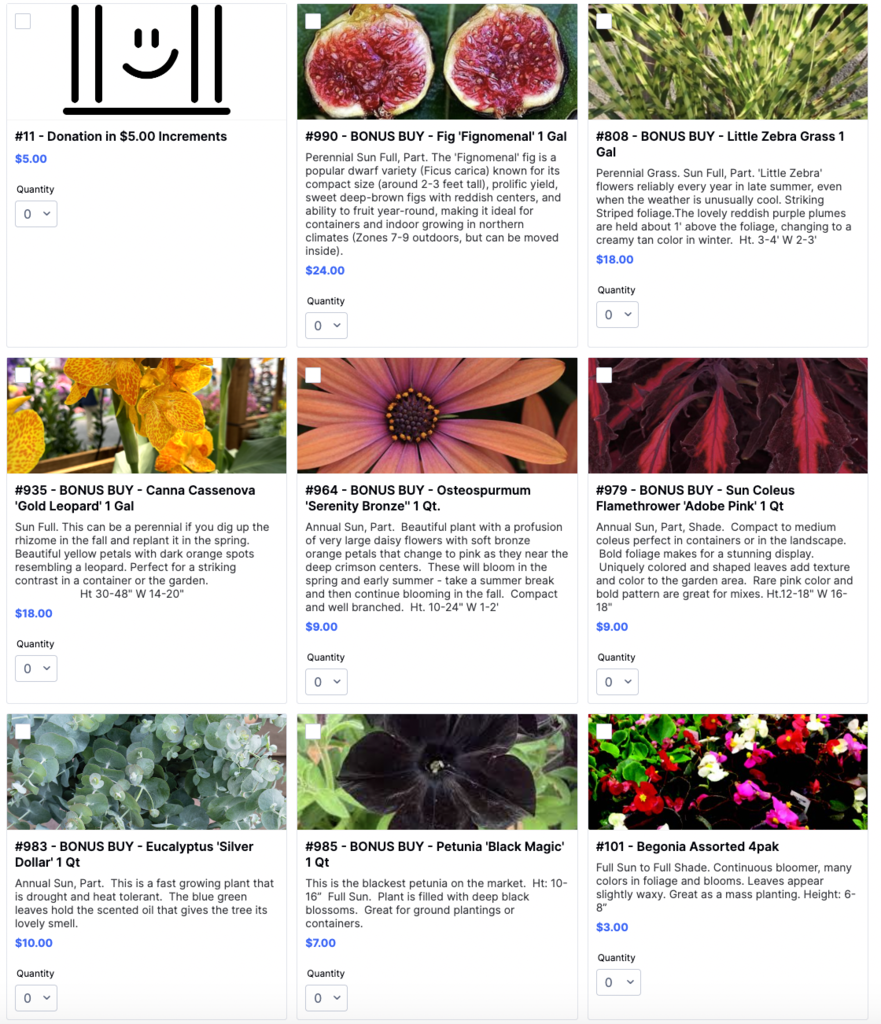The image size is (881, 1024).
Task: Open the quantity selector for Petunia 'Black Magic'
Action: (327, 998)
